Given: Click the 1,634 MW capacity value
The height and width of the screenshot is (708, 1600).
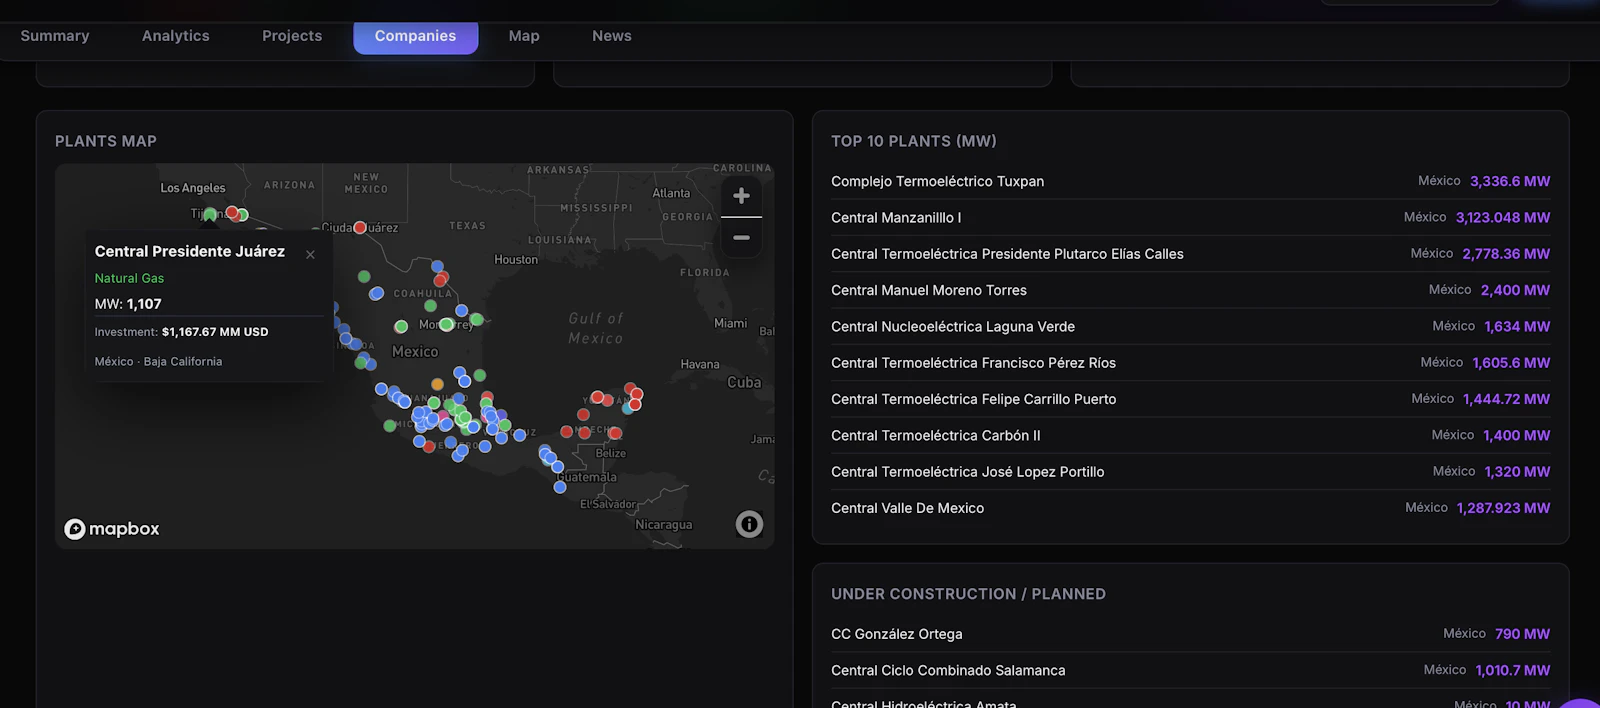Looking at the screenshot, I should click(1517, 326).
